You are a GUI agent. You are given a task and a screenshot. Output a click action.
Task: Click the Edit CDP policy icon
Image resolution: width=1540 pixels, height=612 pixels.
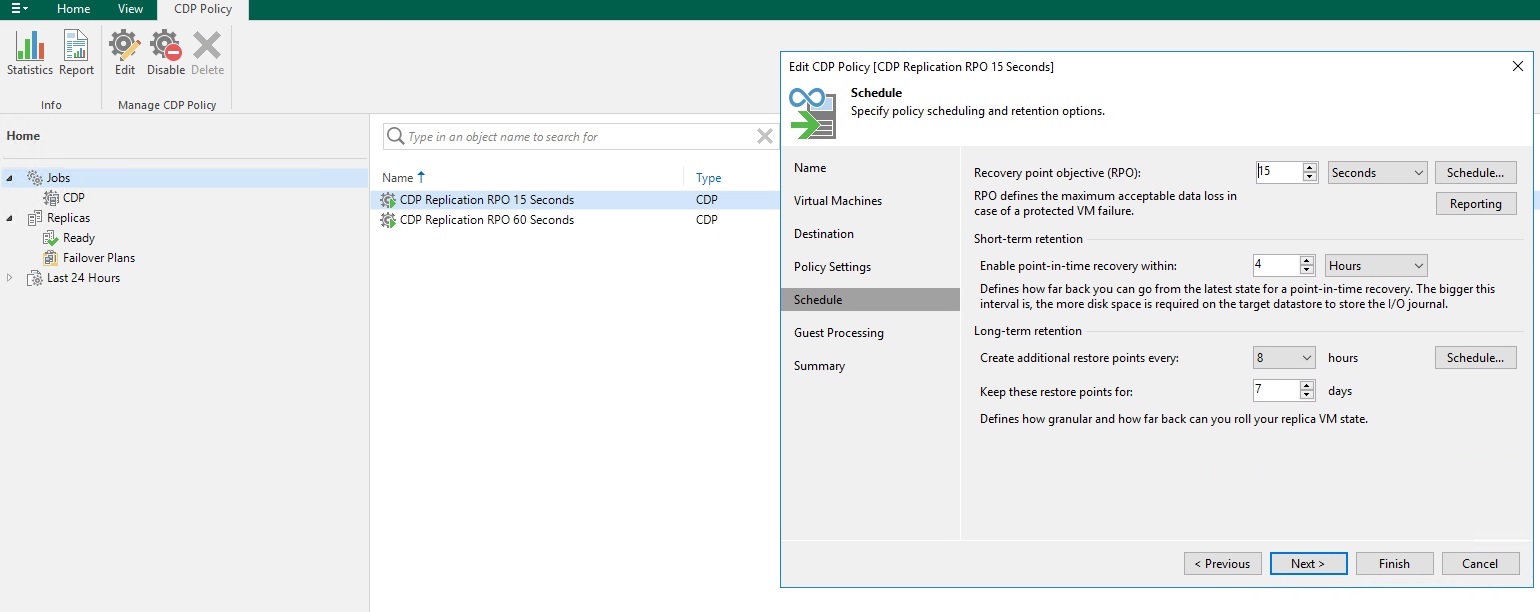pyautogui.click(x=125, y=52)
